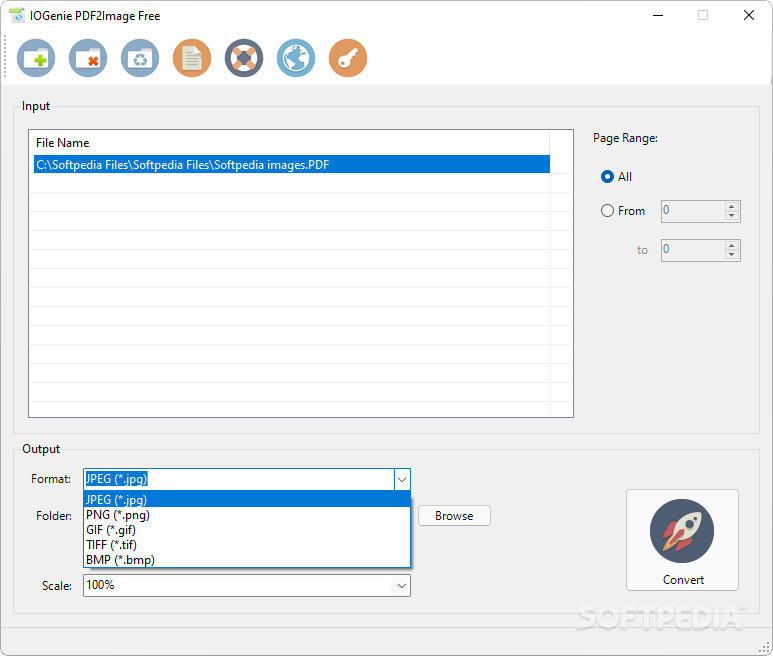773x656 pixels.
Task: Choose GIF (*.gif) from format list
Action: tap(247, 530)
